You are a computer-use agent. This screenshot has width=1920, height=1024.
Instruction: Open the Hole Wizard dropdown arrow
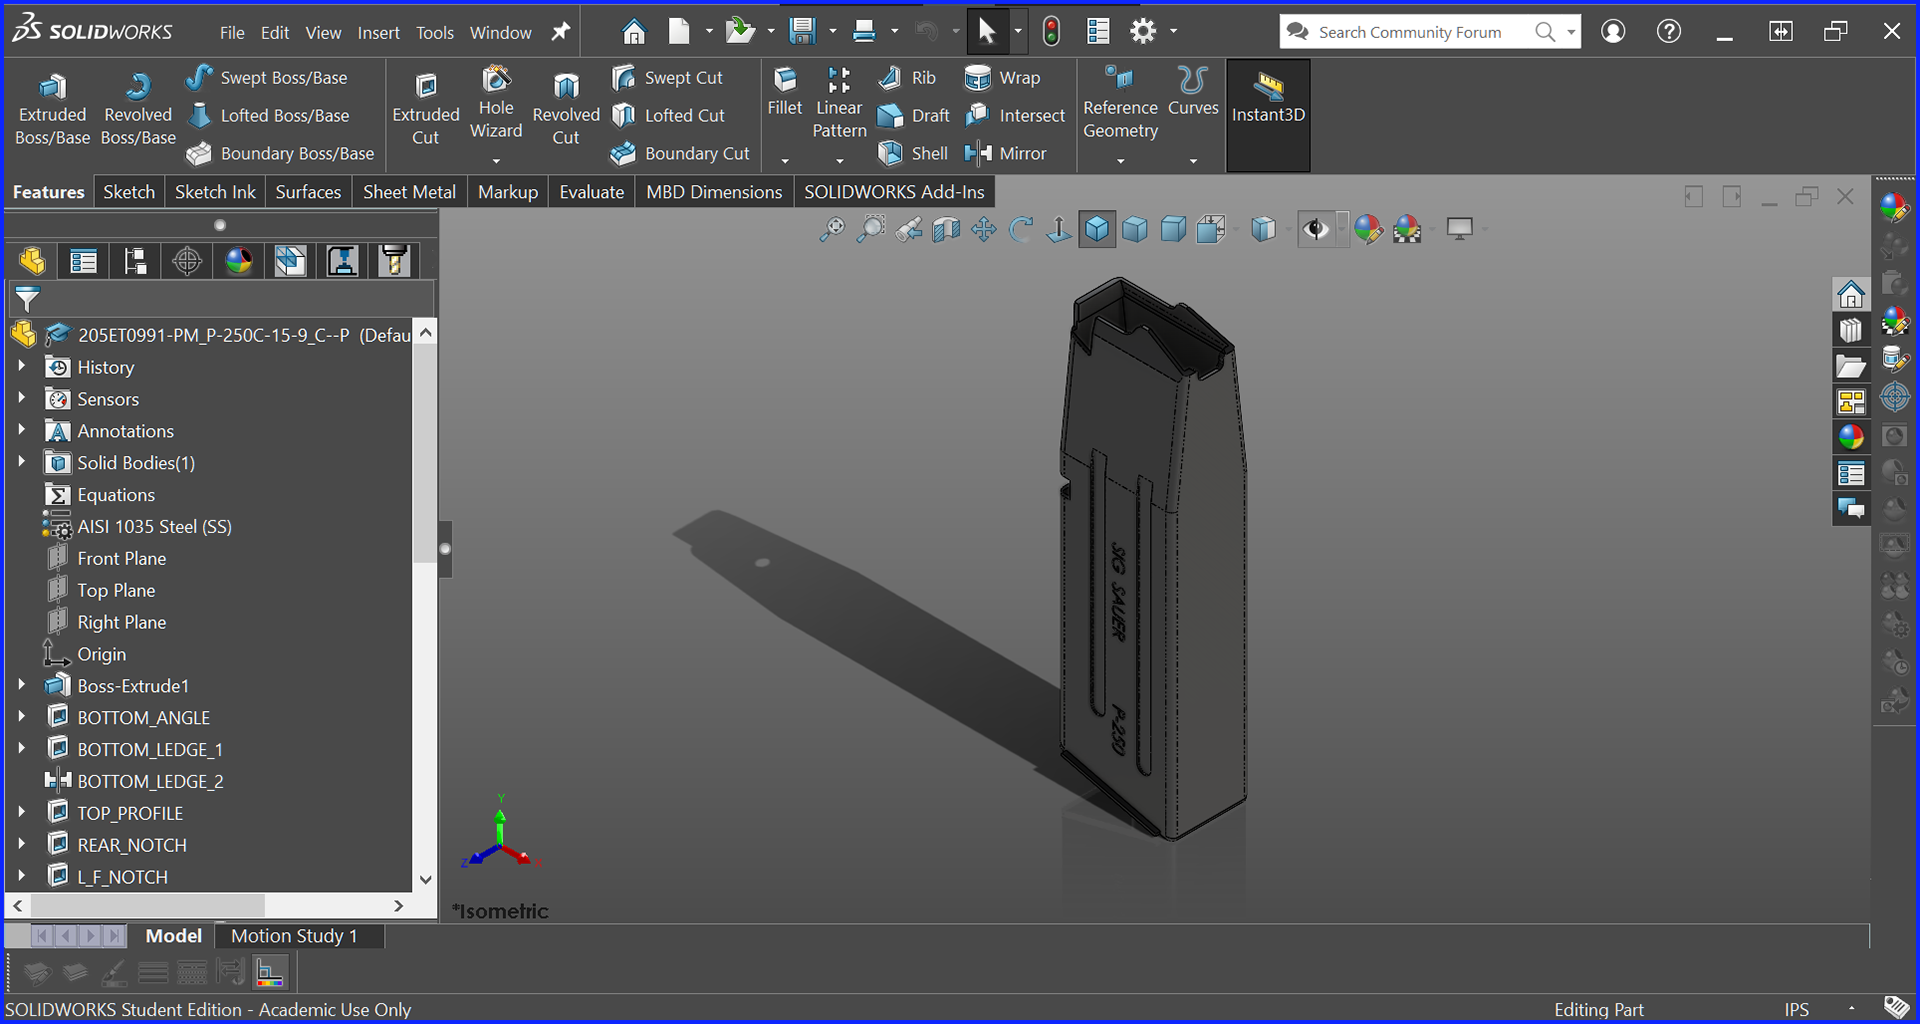tap(496, 160)
